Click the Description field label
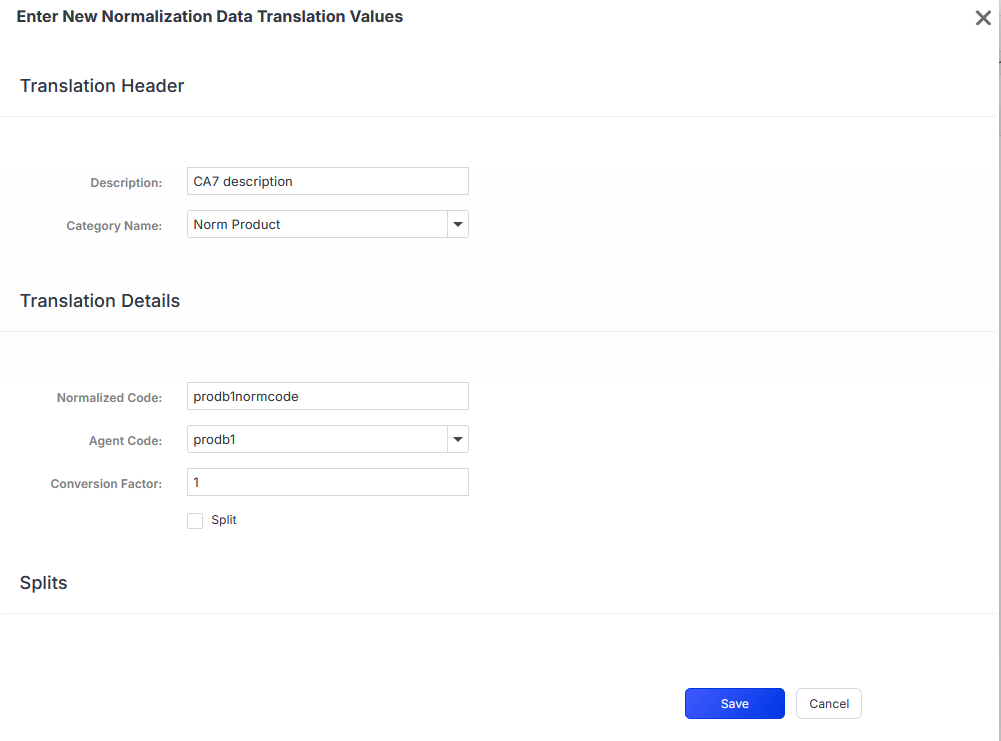 126,183
